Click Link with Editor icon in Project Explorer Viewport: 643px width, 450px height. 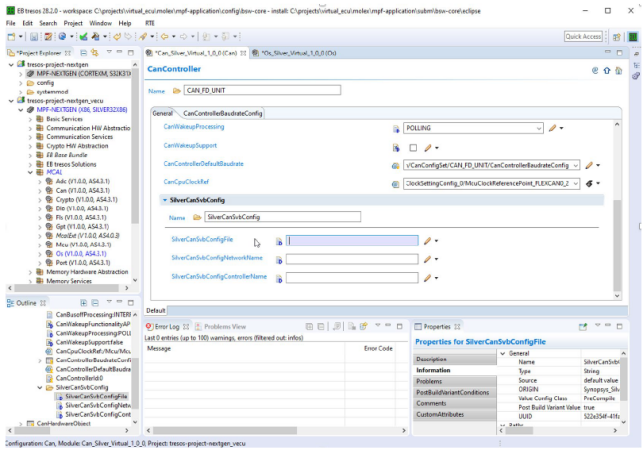(x=95, y=53)
